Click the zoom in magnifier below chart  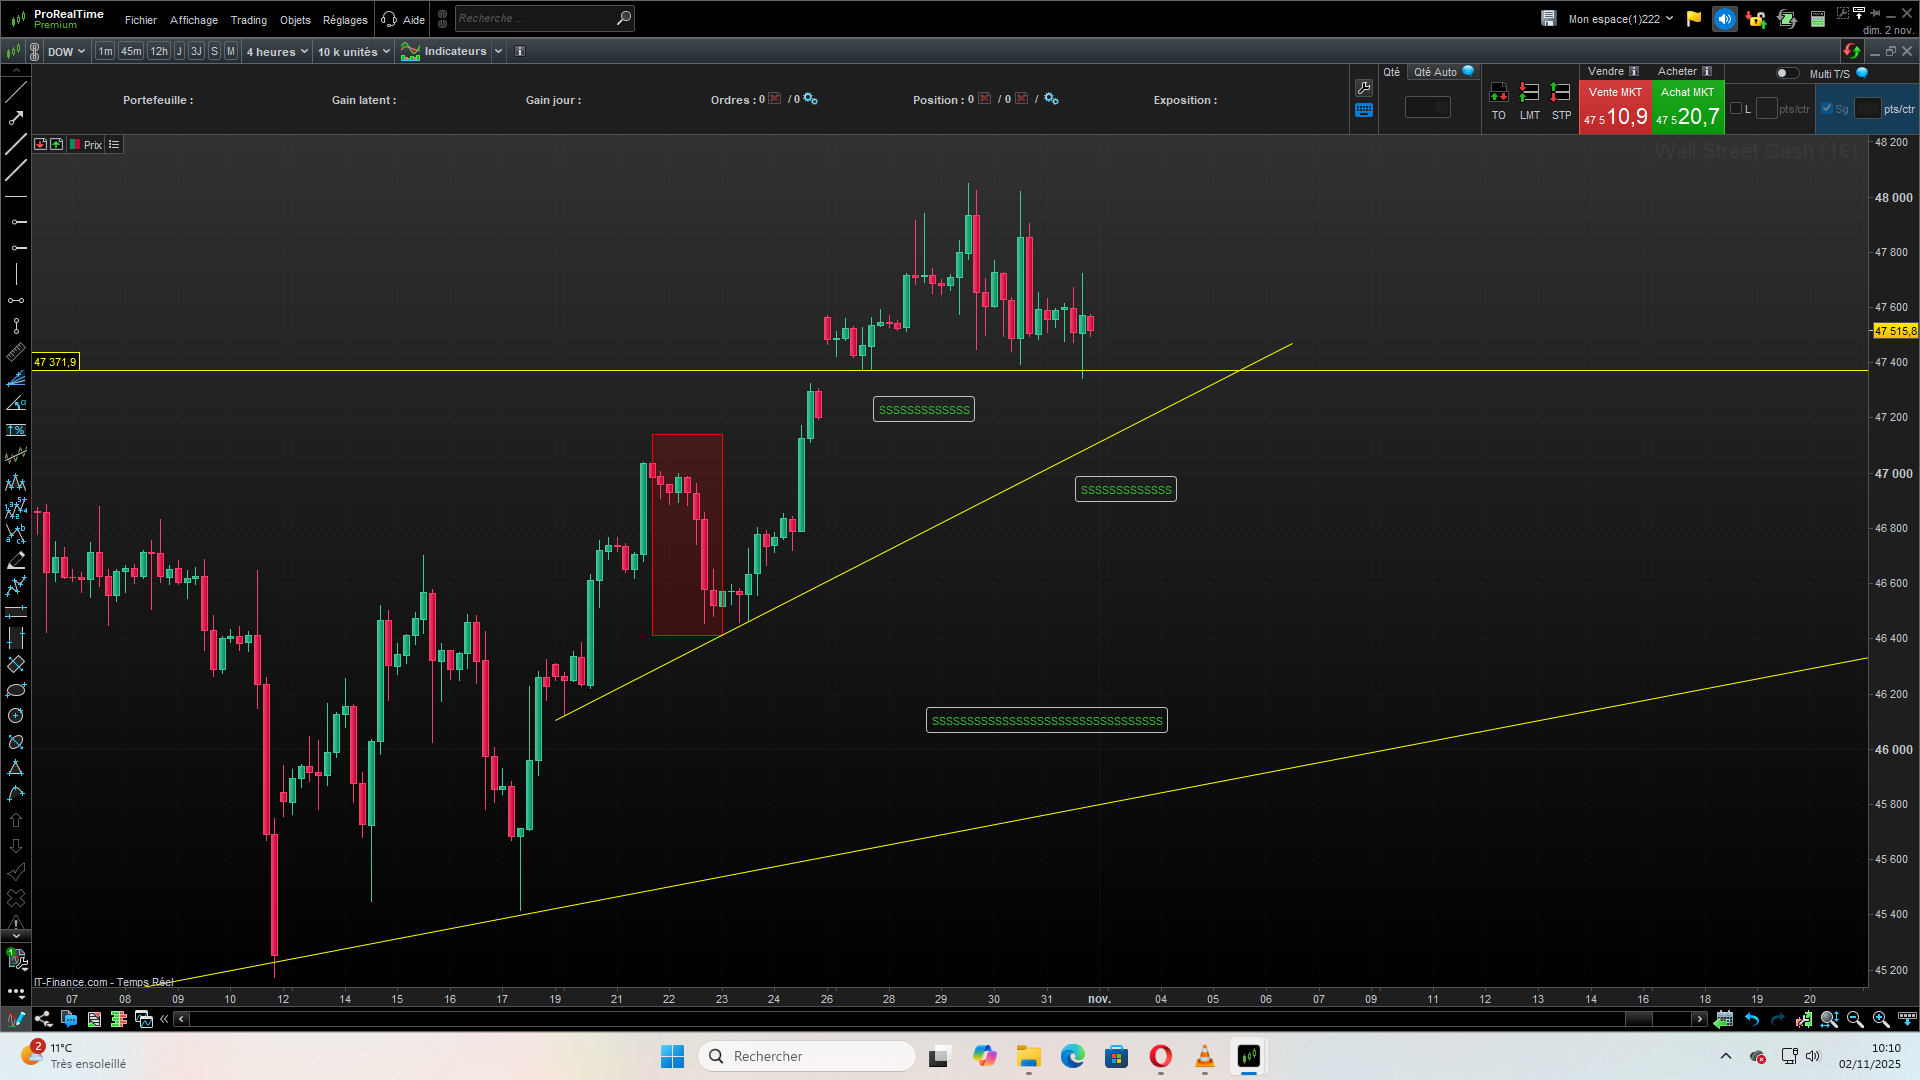tap(1881, 1019)
